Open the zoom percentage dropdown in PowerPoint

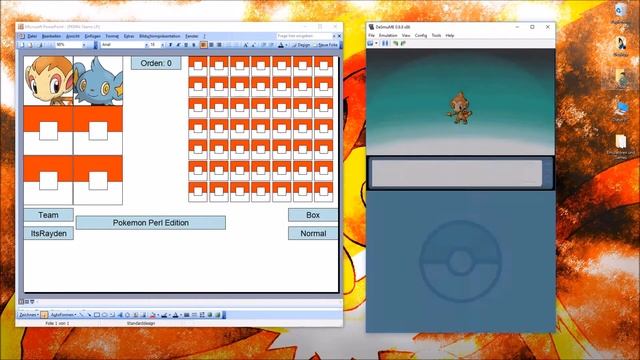click(84, 45)
